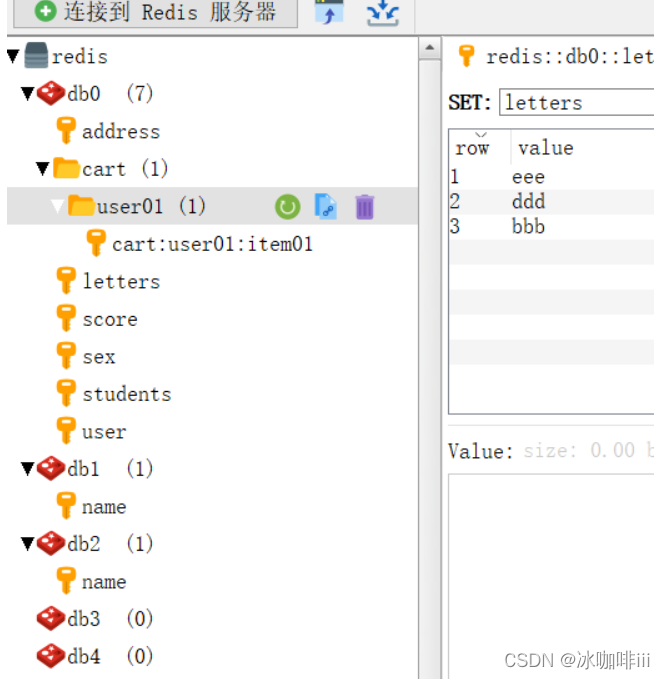The width and height of the screenshot is (665, 679).
Task: Click key icon beside name under db1
Action: (x=66, y=505)
